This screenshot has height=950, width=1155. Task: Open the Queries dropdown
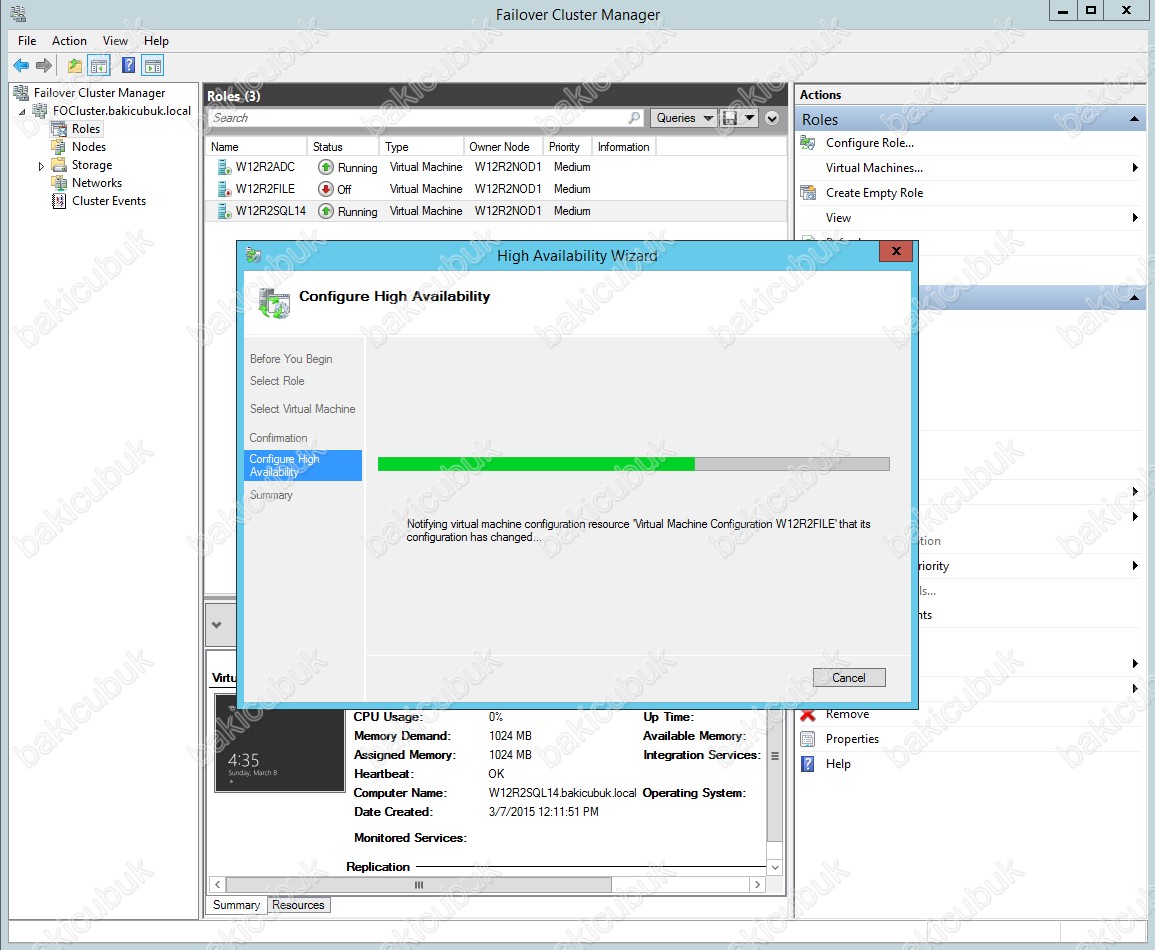683,118
